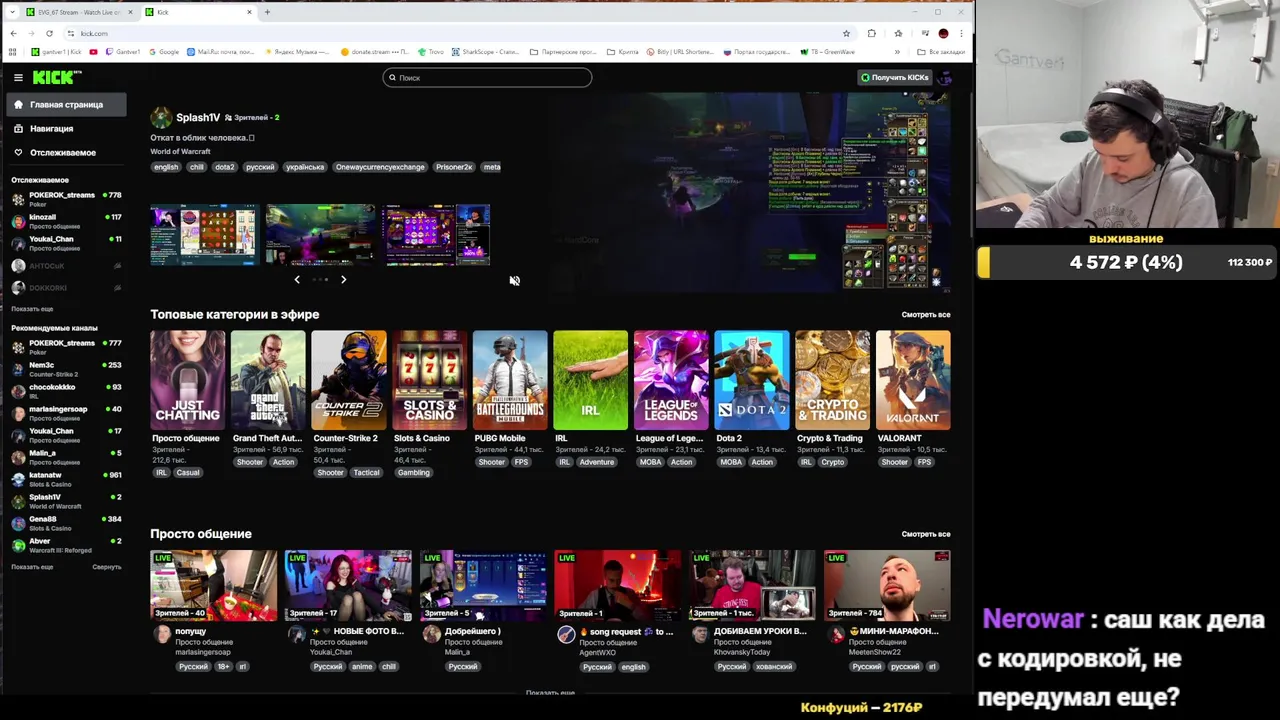Expand recommended channels Показать еще
This screenshot has width=1280, height=720.
click(x=32, y=567)
